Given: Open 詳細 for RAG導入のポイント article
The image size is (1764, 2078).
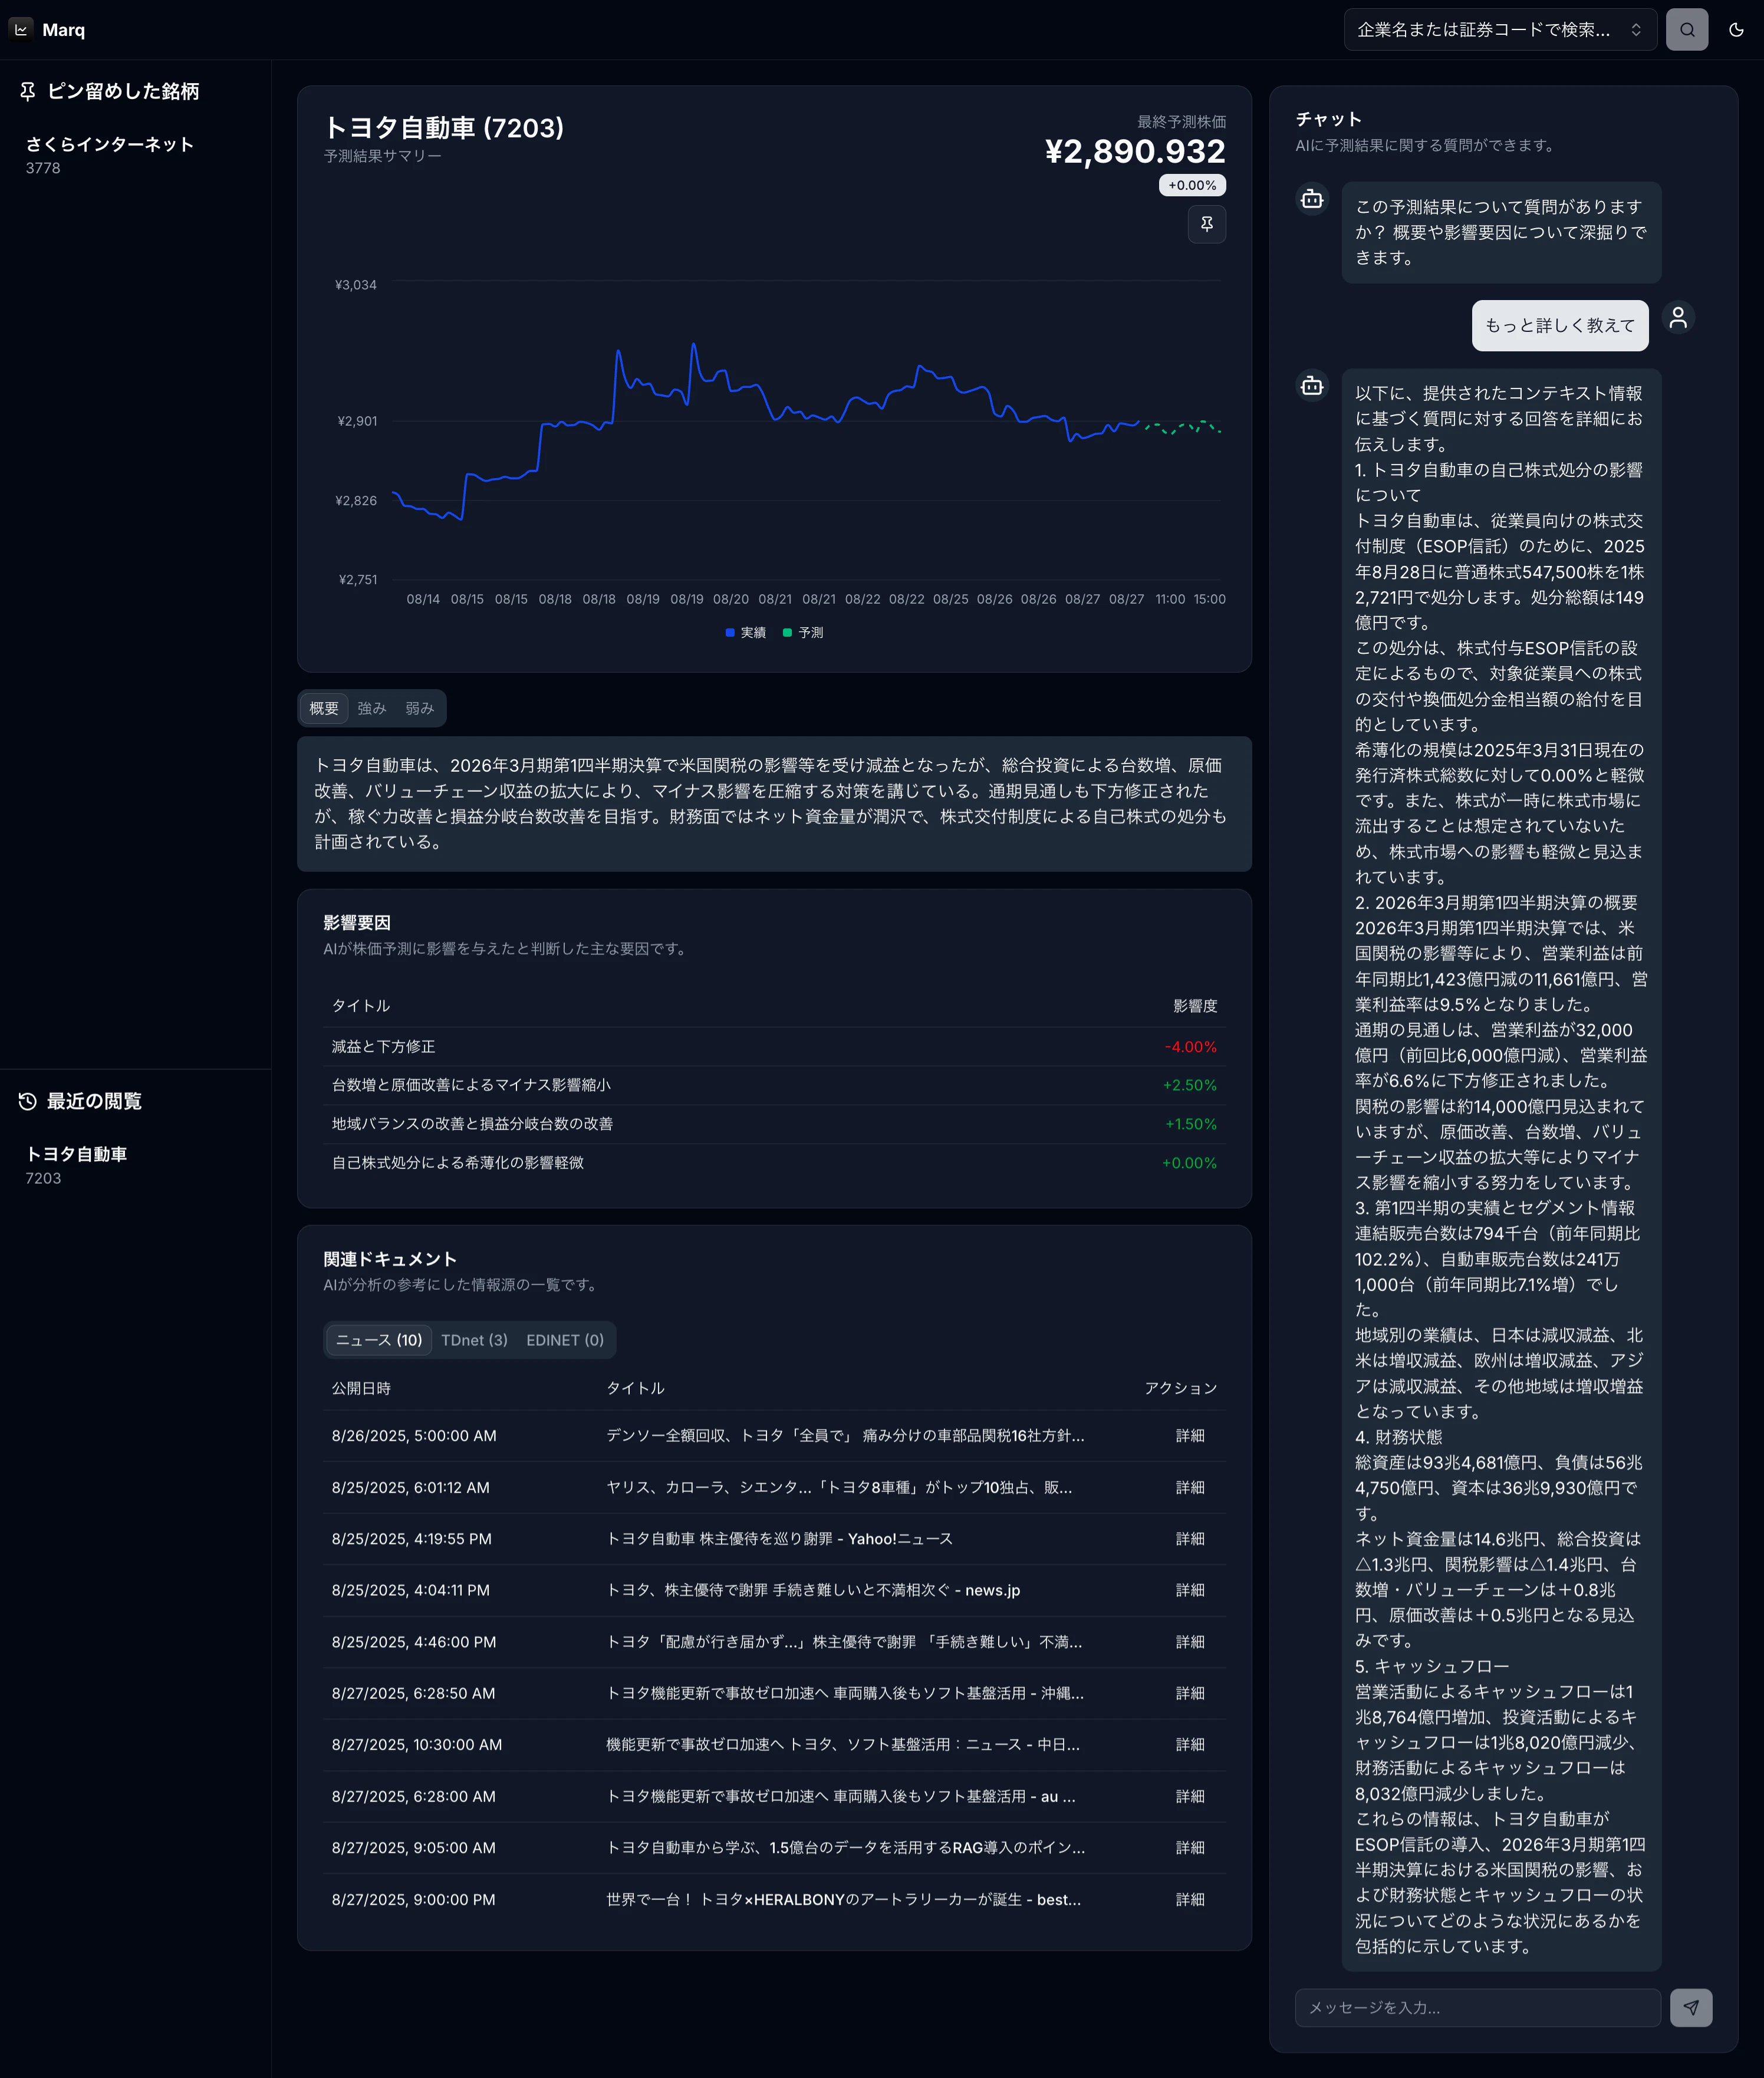Looking at the screenshot, I should [x=1190, y=1848].
